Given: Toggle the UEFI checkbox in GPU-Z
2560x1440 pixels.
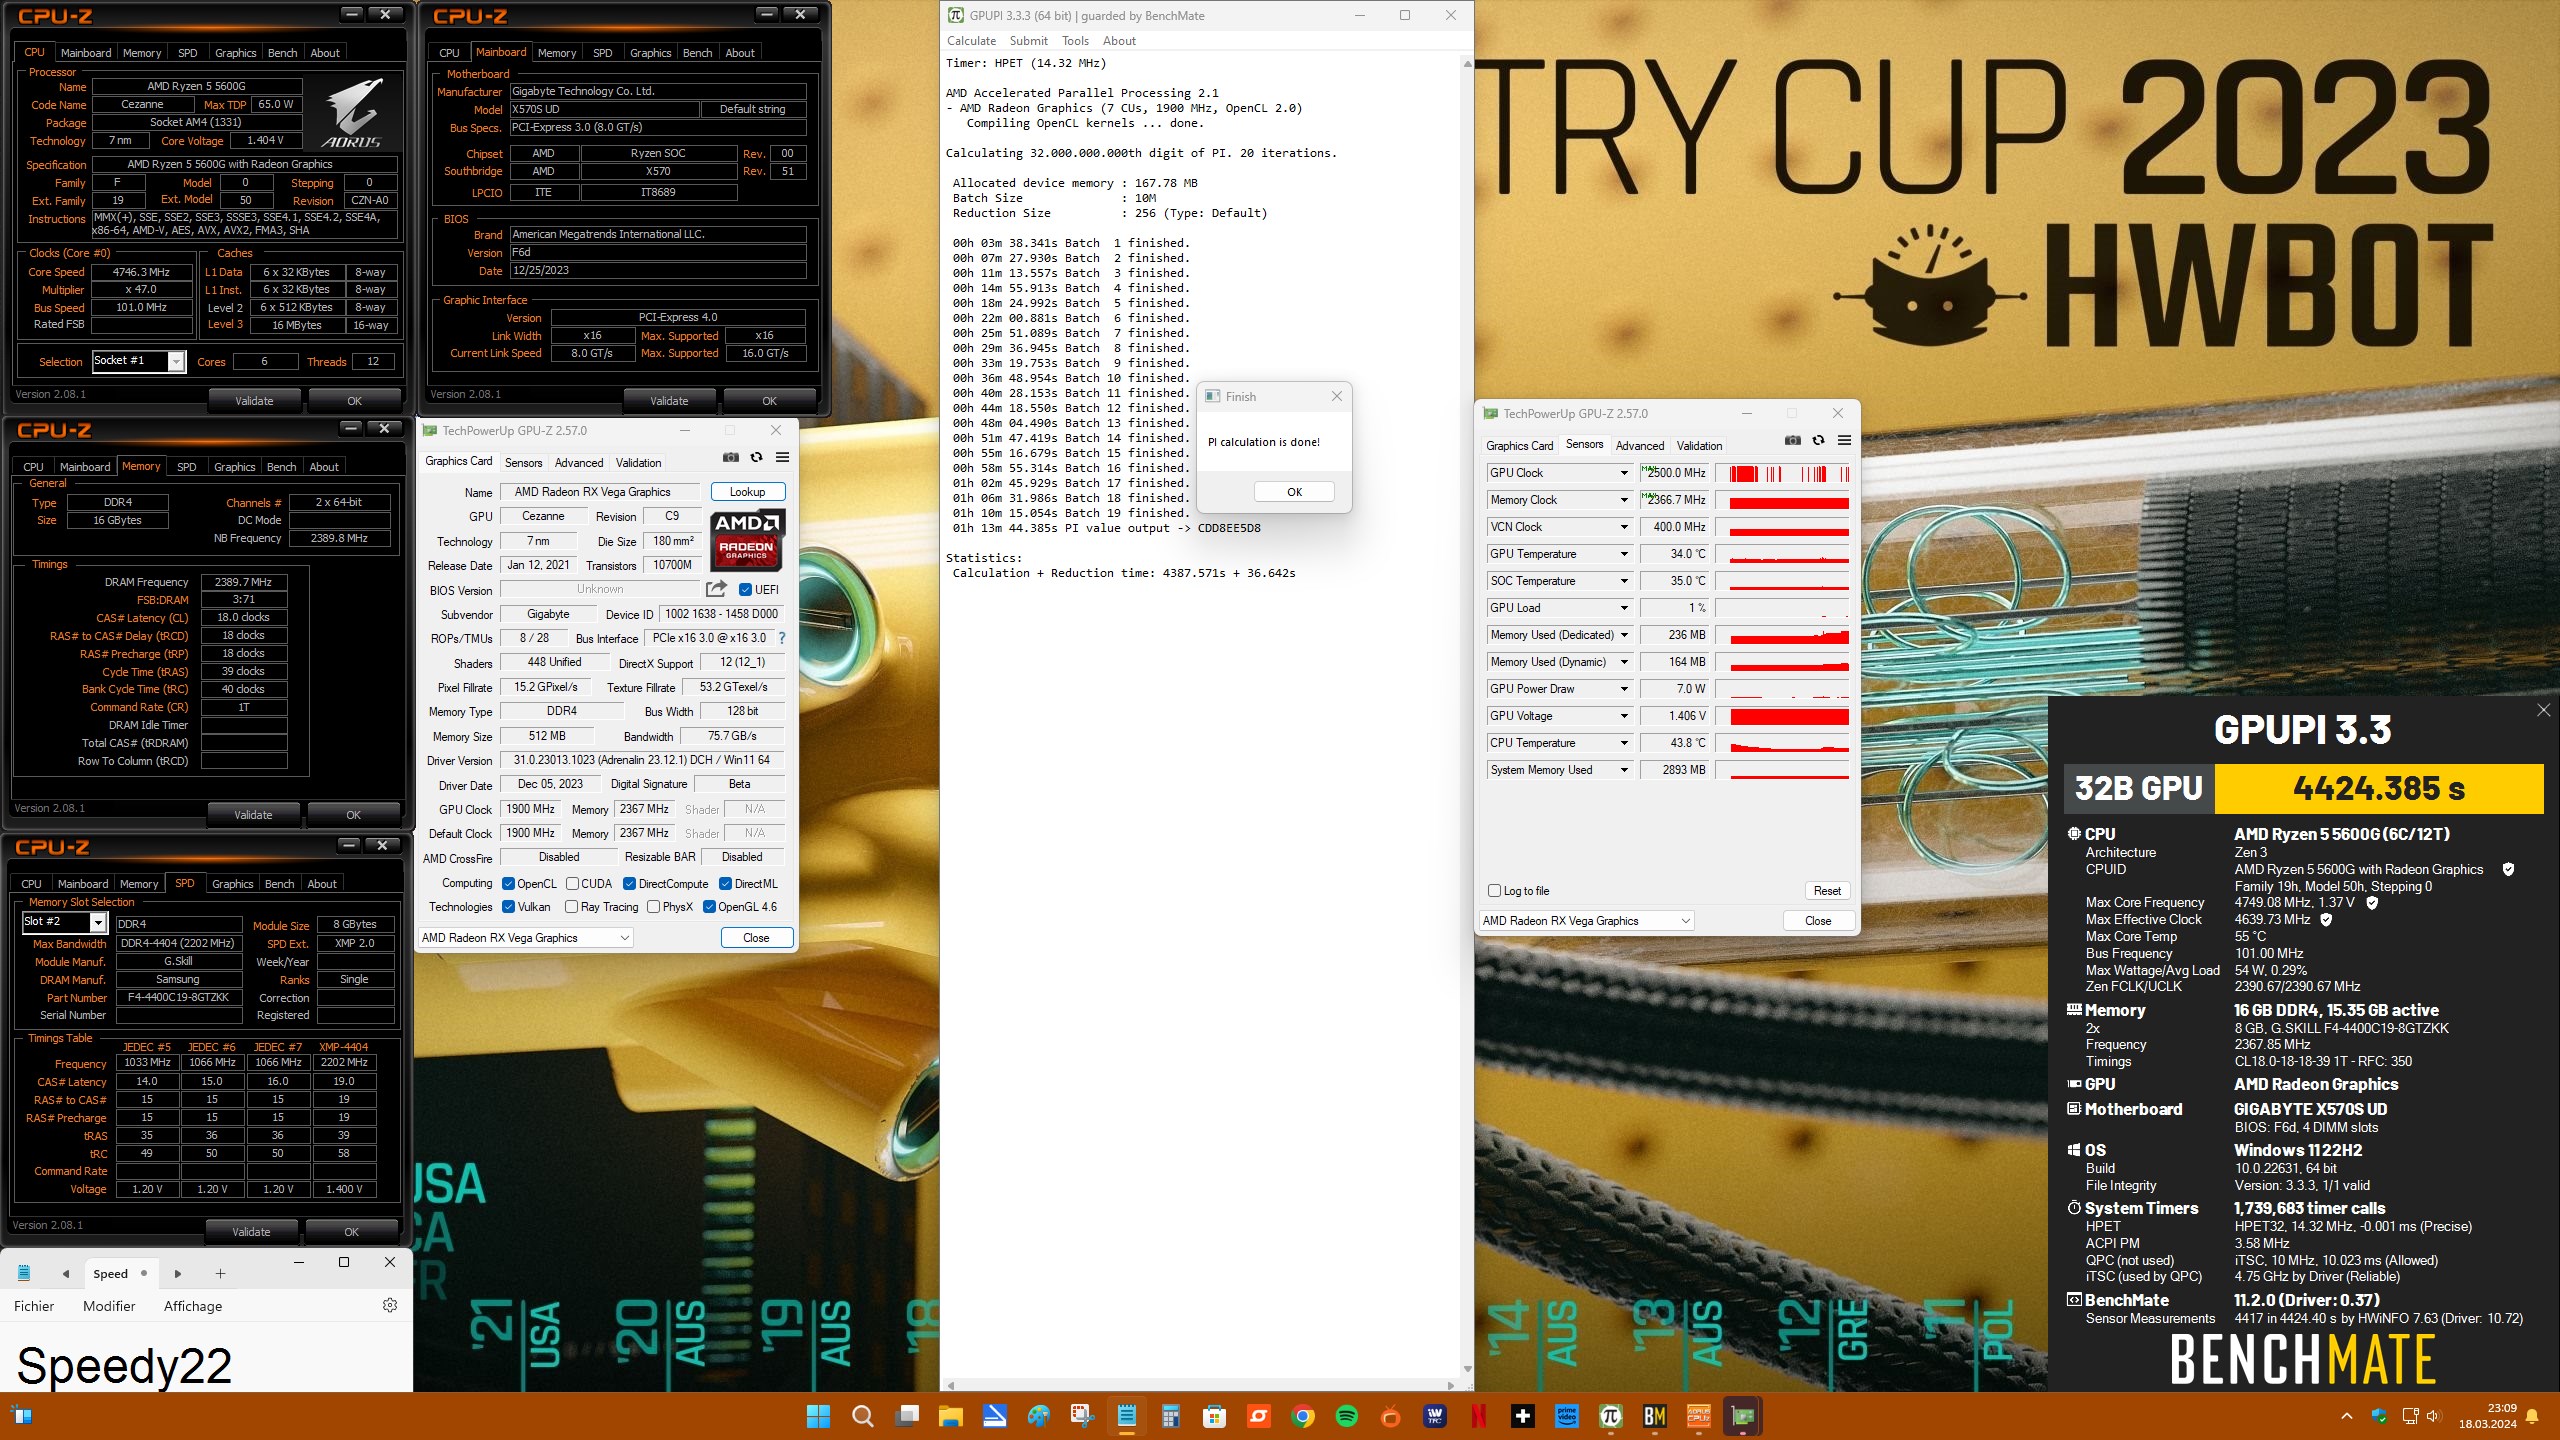Looking at the screenshot, I should point(745,590).
